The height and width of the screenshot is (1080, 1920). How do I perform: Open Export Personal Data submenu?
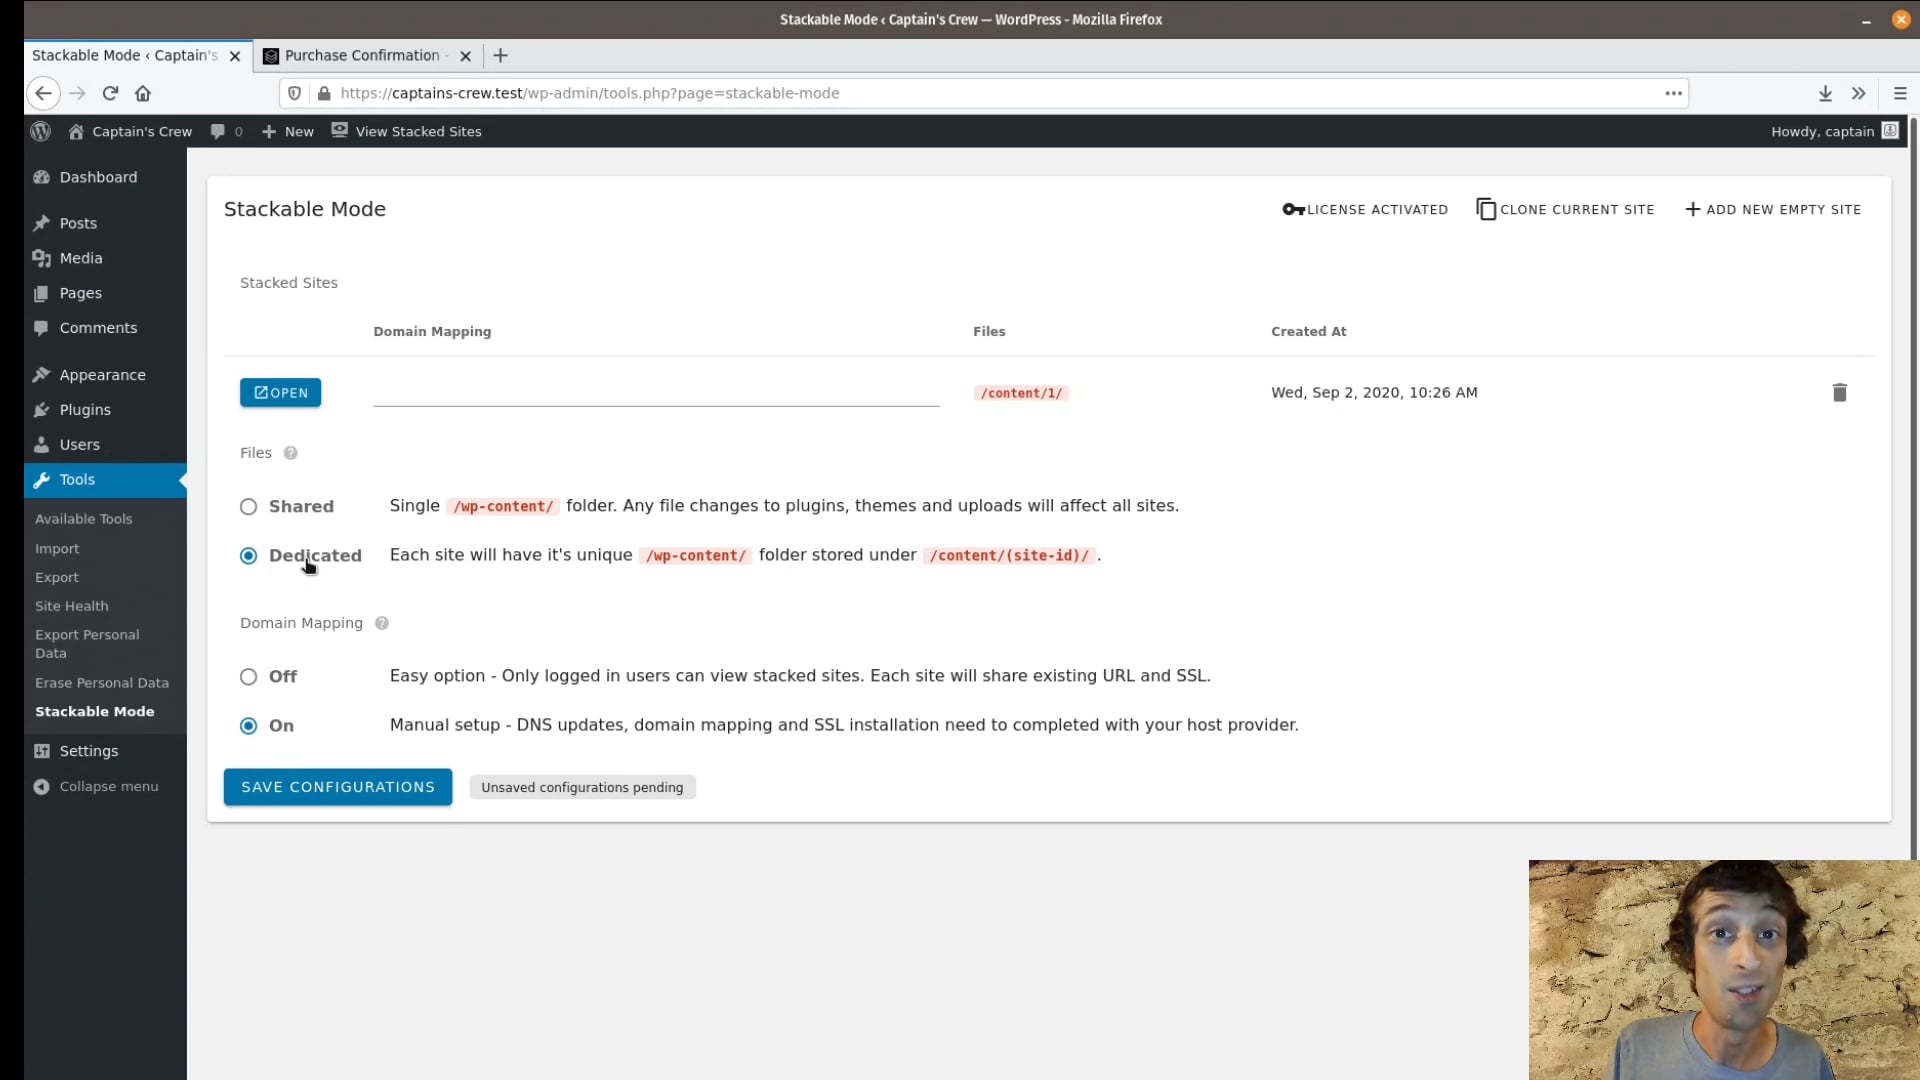87,644
